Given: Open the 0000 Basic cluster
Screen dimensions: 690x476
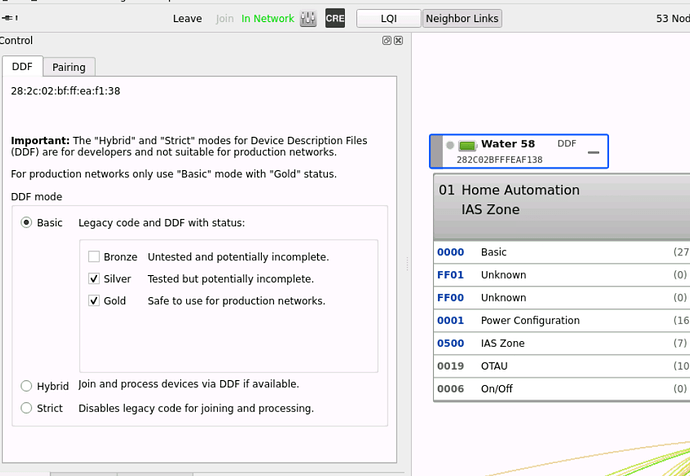Looking at the screenshot, I should (562, 252).
